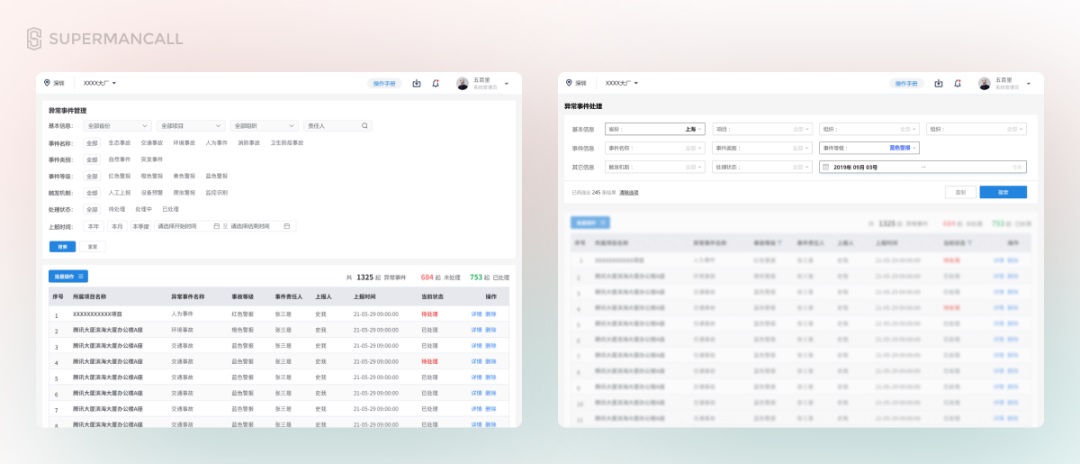The height and width of the screenshot is (464, 1080).
Task: Select the 人工上报 trigger mechanism filter
Action: [x=118, y=193]
